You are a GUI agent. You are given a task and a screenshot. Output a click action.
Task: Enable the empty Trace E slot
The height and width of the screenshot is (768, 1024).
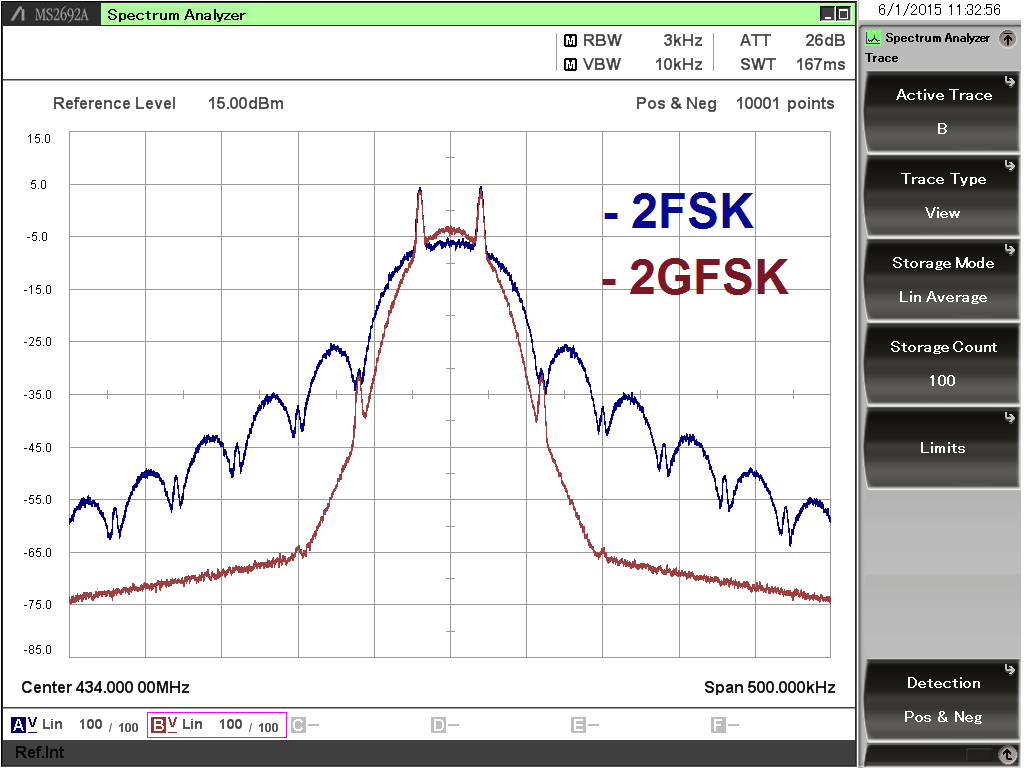tap(580, 724)
